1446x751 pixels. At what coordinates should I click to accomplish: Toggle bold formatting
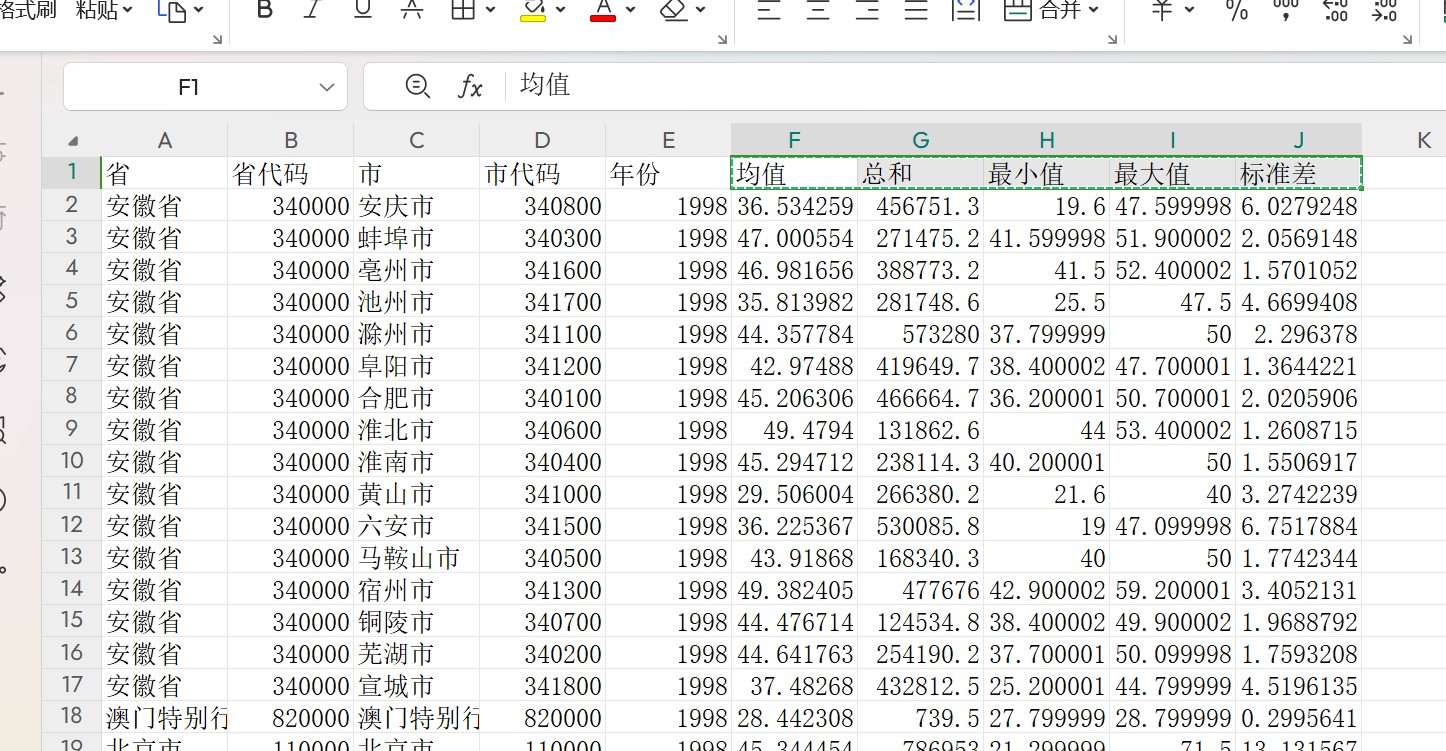264,10
